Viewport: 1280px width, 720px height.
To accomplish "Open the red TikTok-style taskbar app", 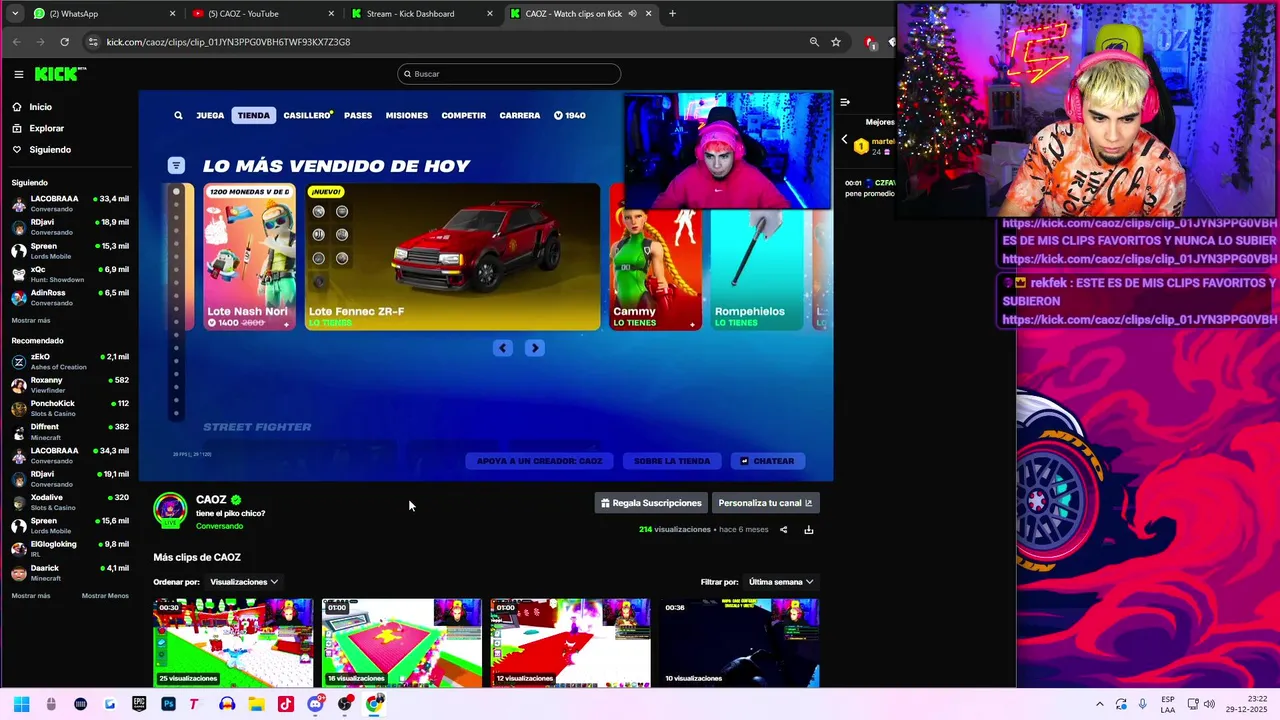I will [x=285, y=704].
